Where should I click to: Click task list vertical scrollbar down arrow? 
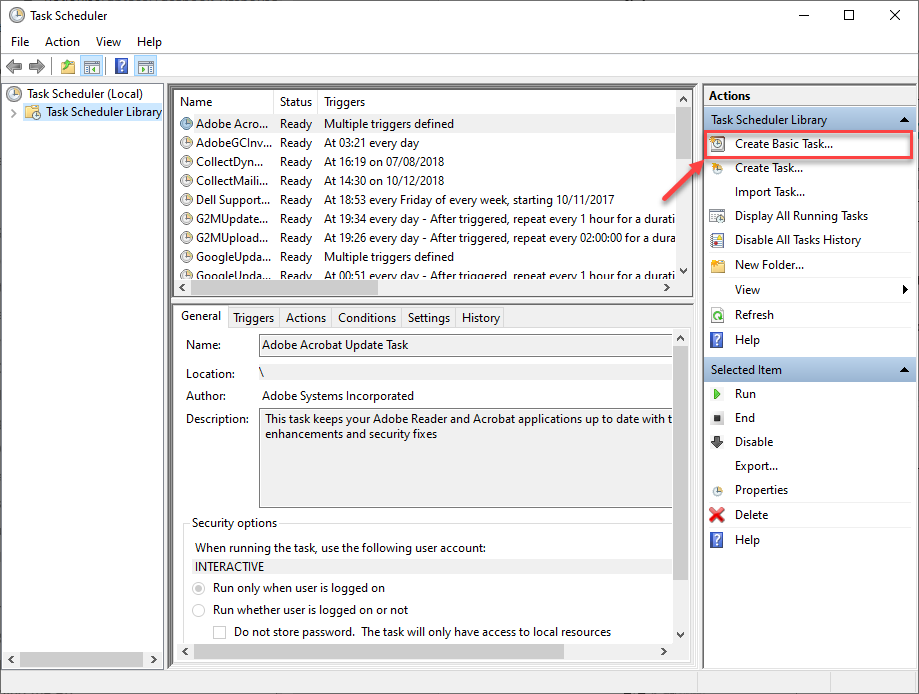[683, 271]
